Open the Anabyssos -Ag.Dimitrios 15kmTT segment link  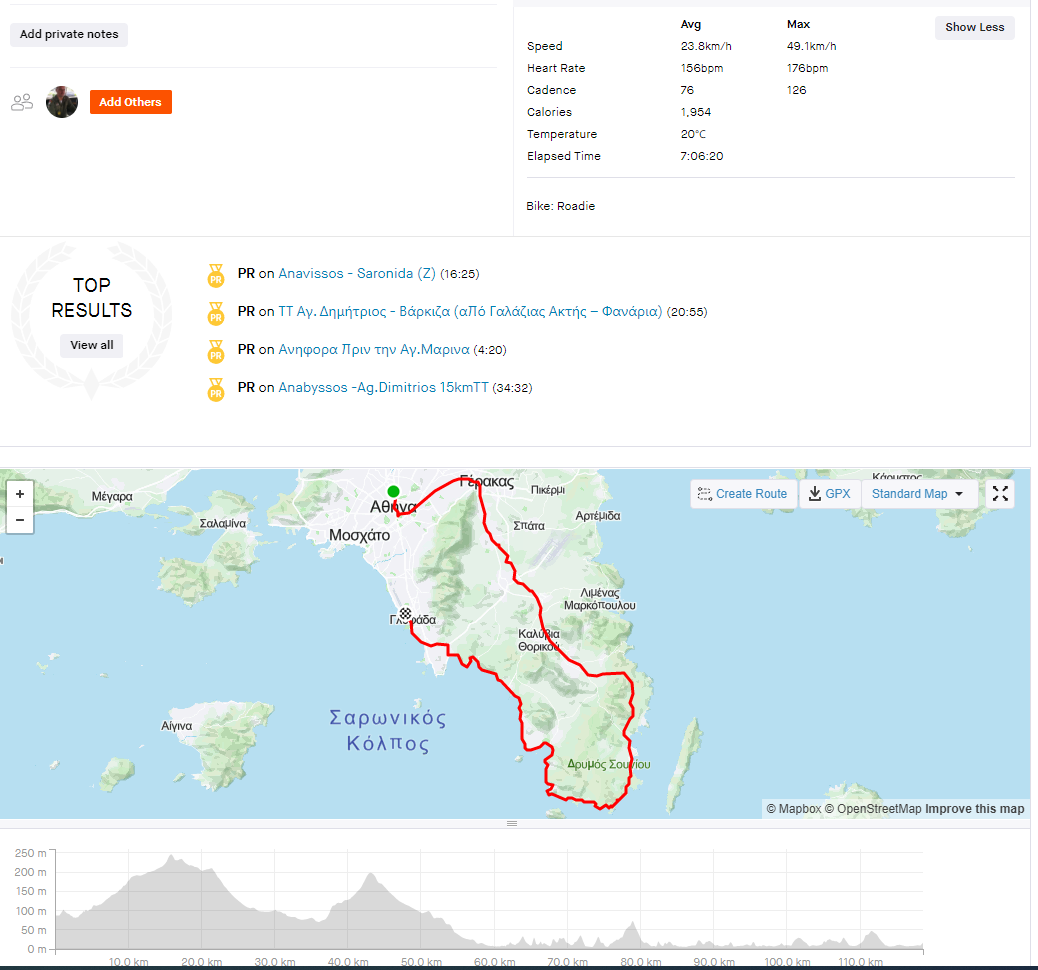tap(383, 387)
